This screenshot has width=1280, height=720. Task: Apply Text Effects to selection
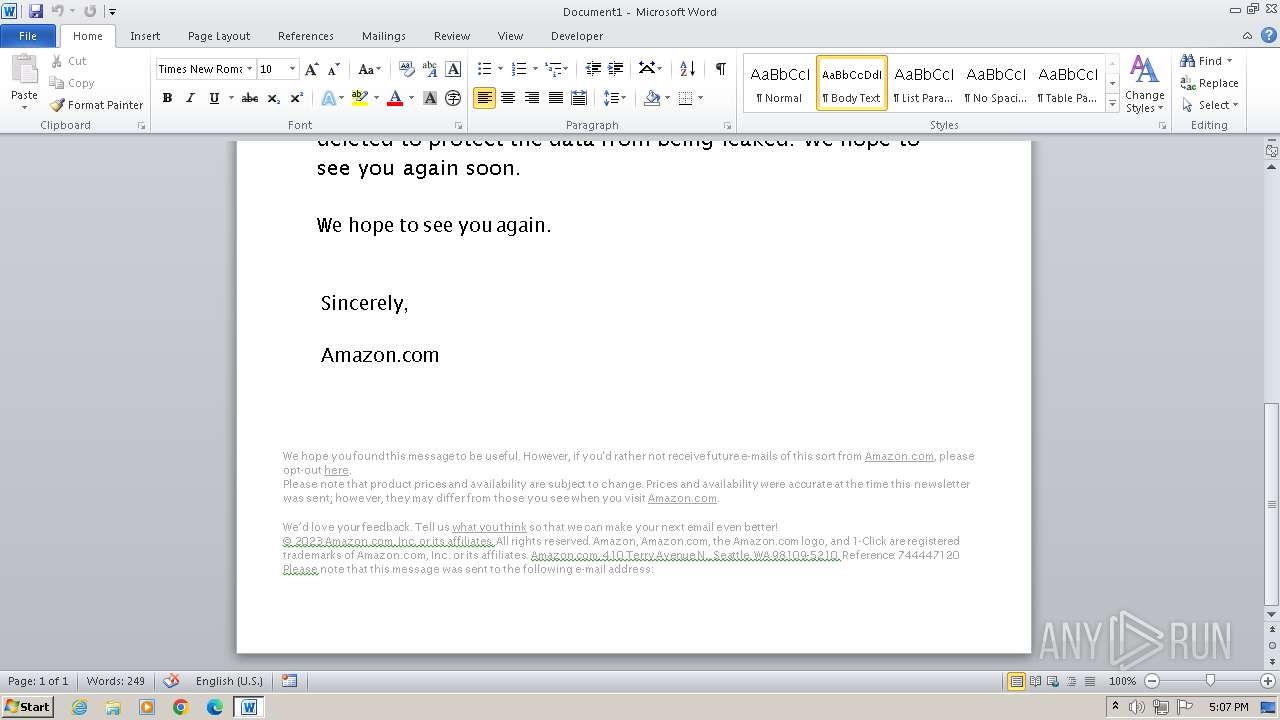tap(328, 98)
